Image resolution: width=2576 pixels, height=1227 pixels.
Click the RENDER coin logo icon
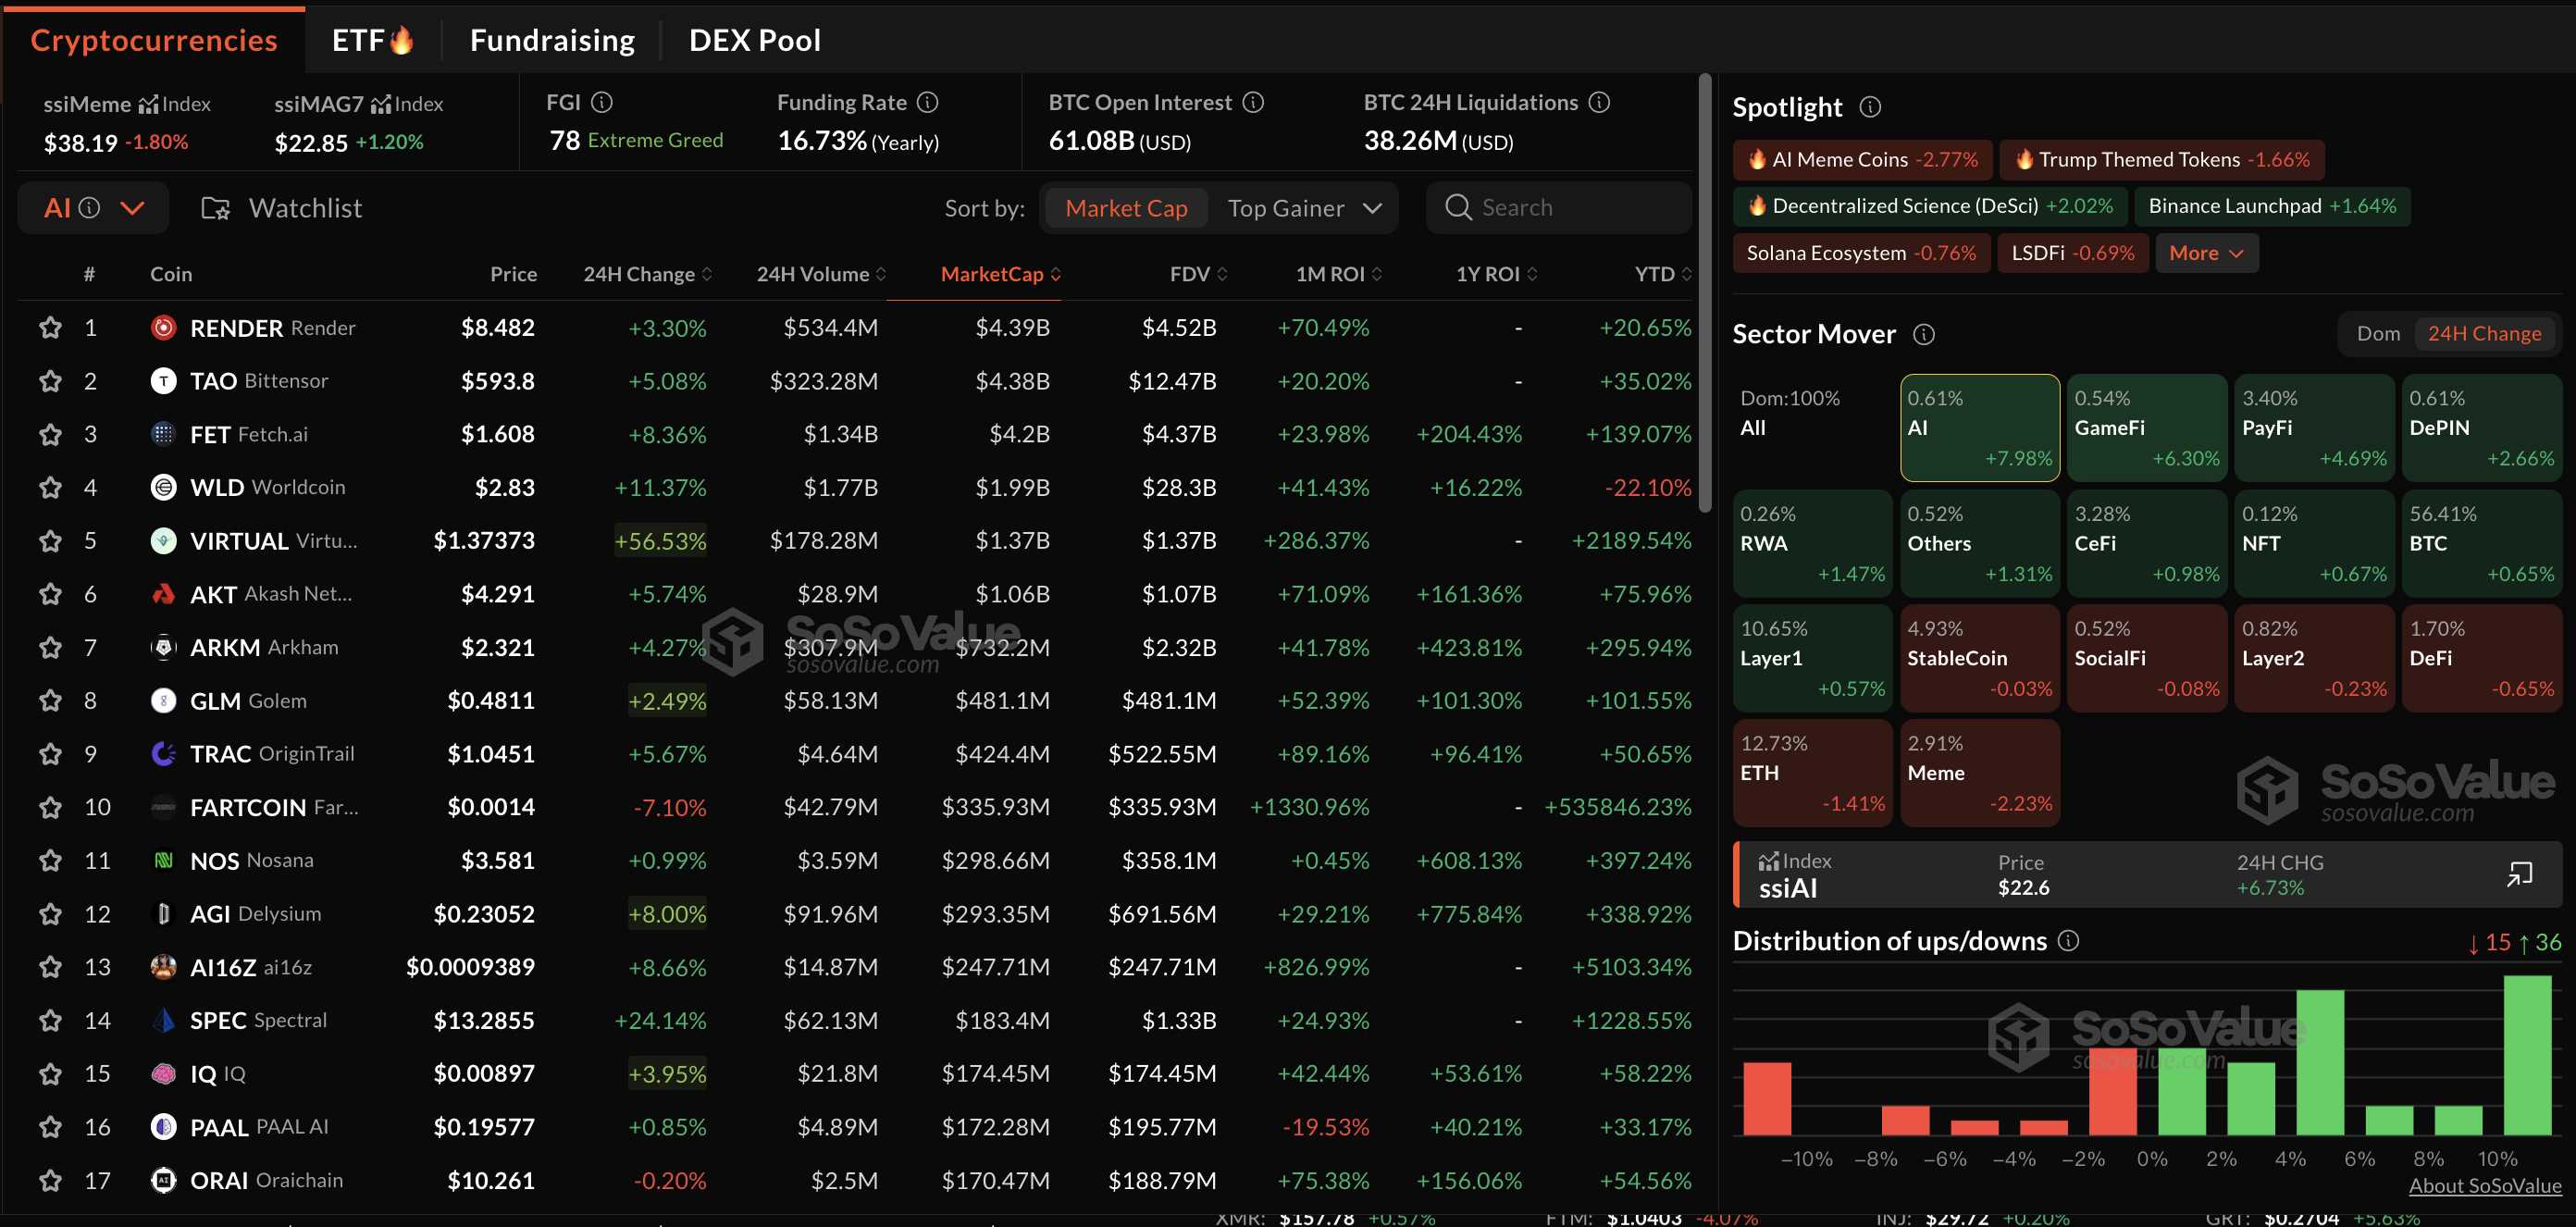point(163,328)
